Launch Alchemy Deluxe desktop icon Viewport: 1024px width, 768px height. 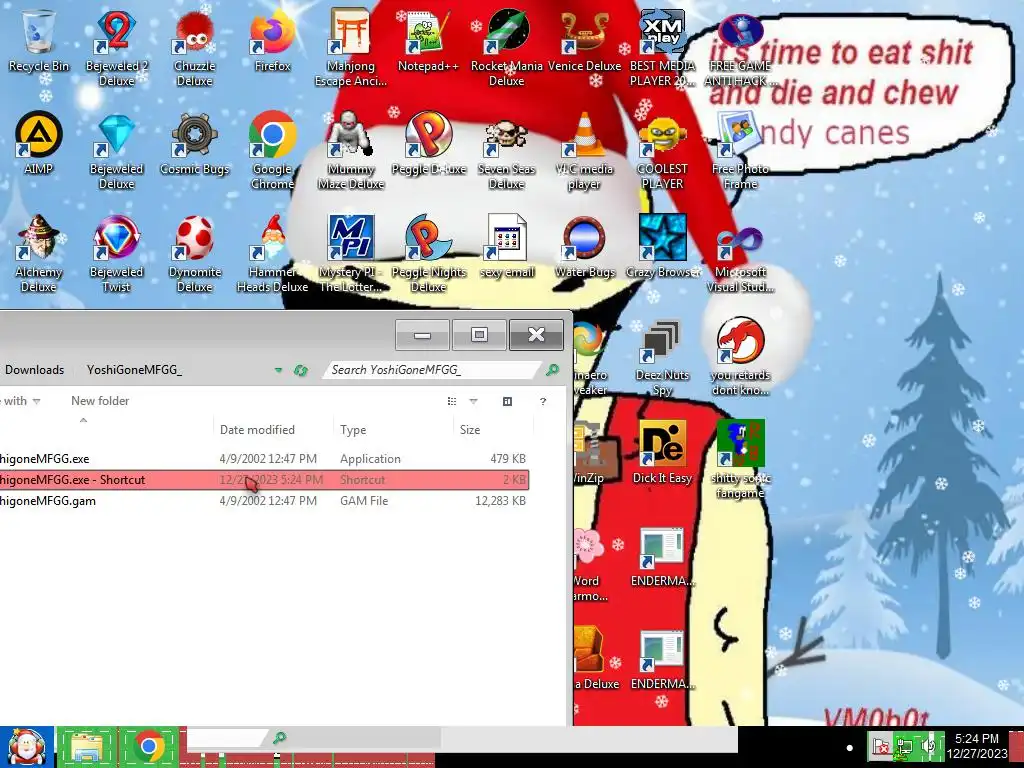pos(39,253)
